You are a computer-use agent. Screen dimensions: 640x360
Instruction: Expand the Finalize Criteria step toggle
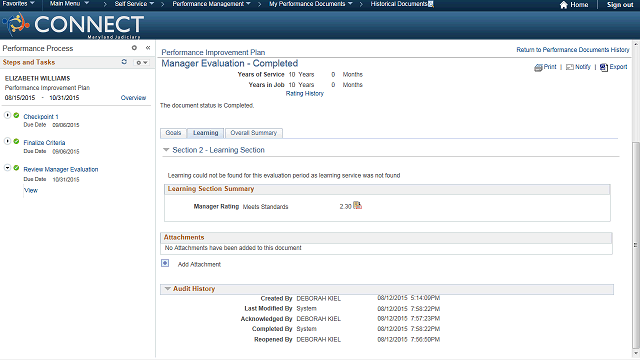pyautogui.click(x=7, y=142)
